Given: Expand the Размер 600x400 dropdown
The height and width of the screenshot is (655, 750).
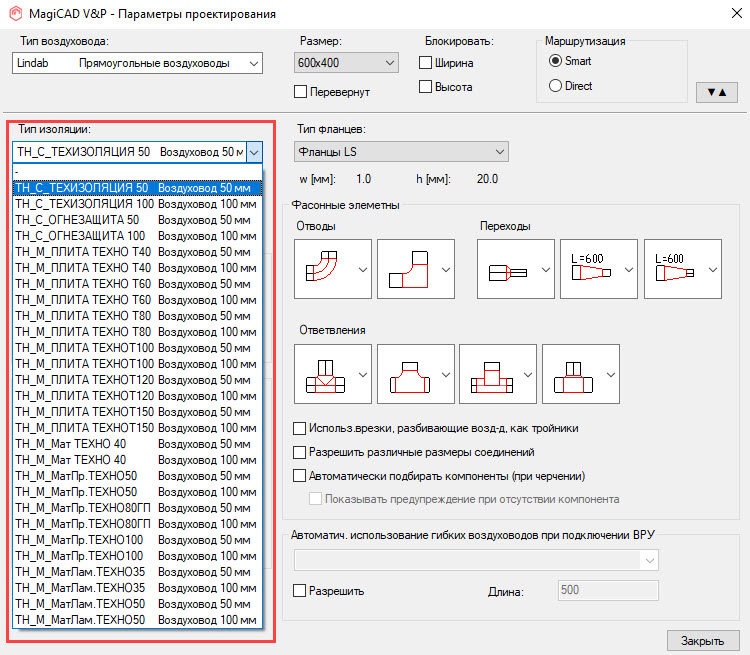Looking at the screenshot, I should 347,63.
